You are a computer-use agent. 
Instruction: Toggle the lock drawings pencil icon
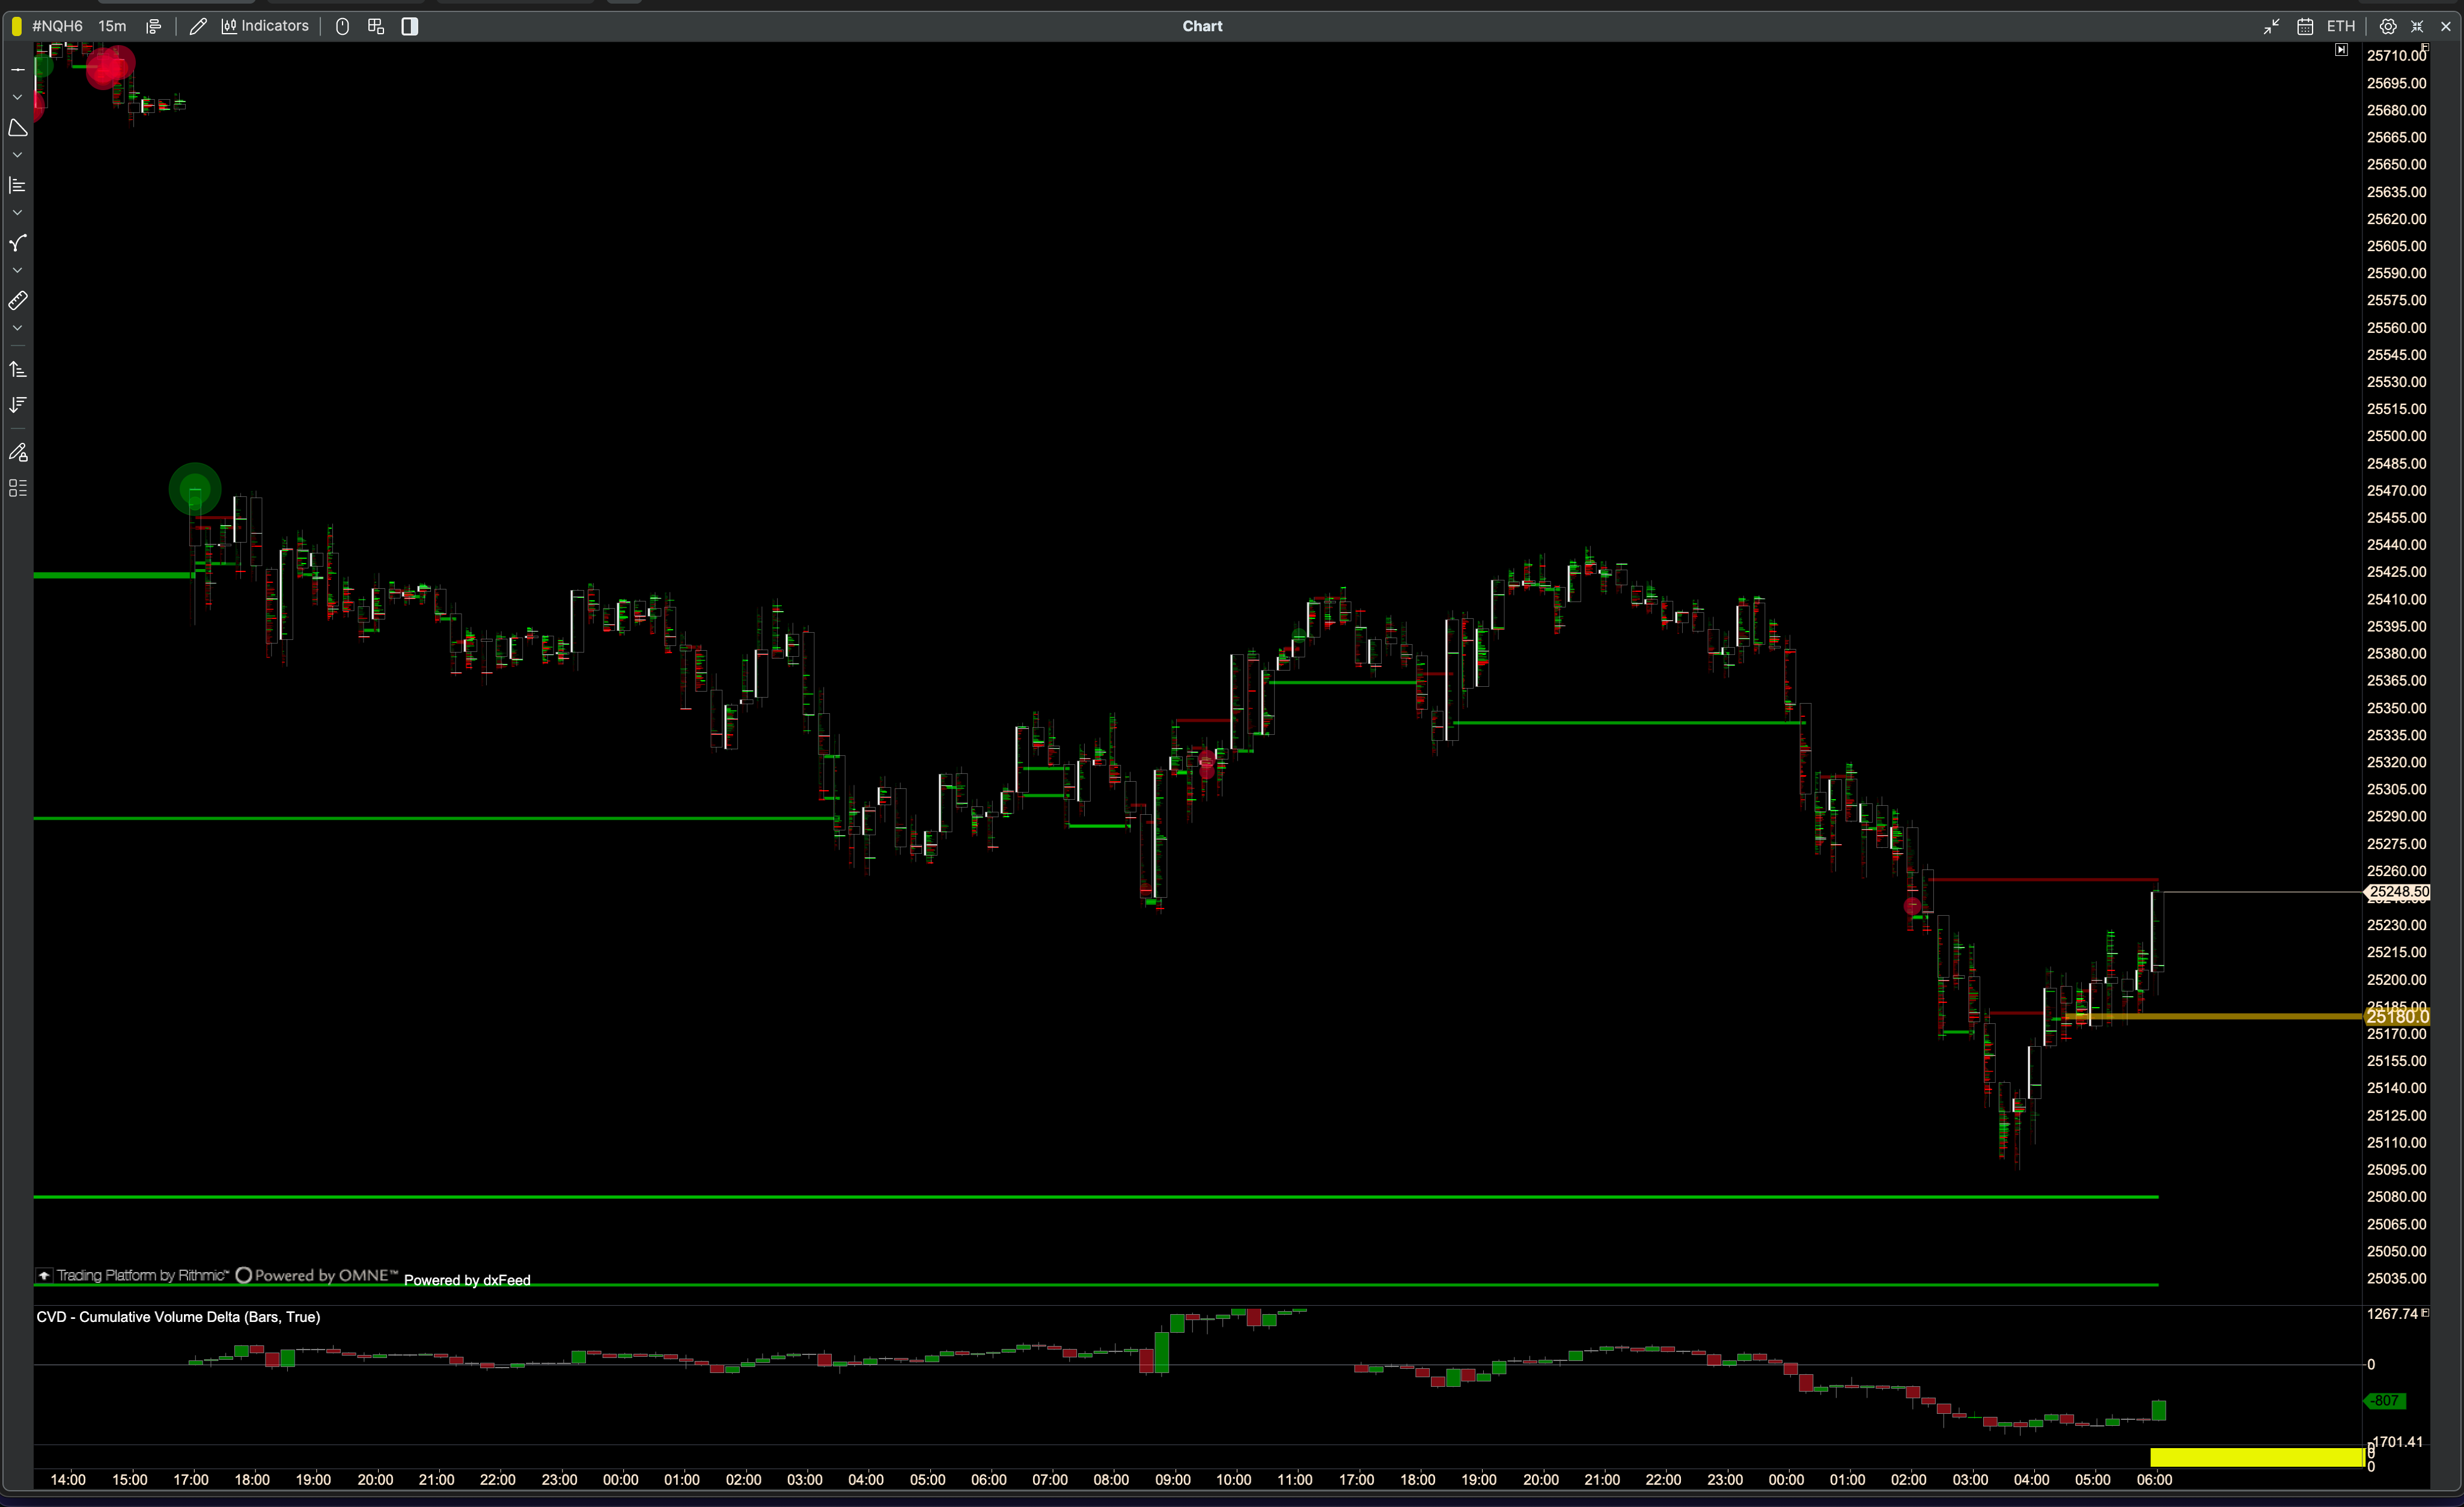tap(17, 452)
